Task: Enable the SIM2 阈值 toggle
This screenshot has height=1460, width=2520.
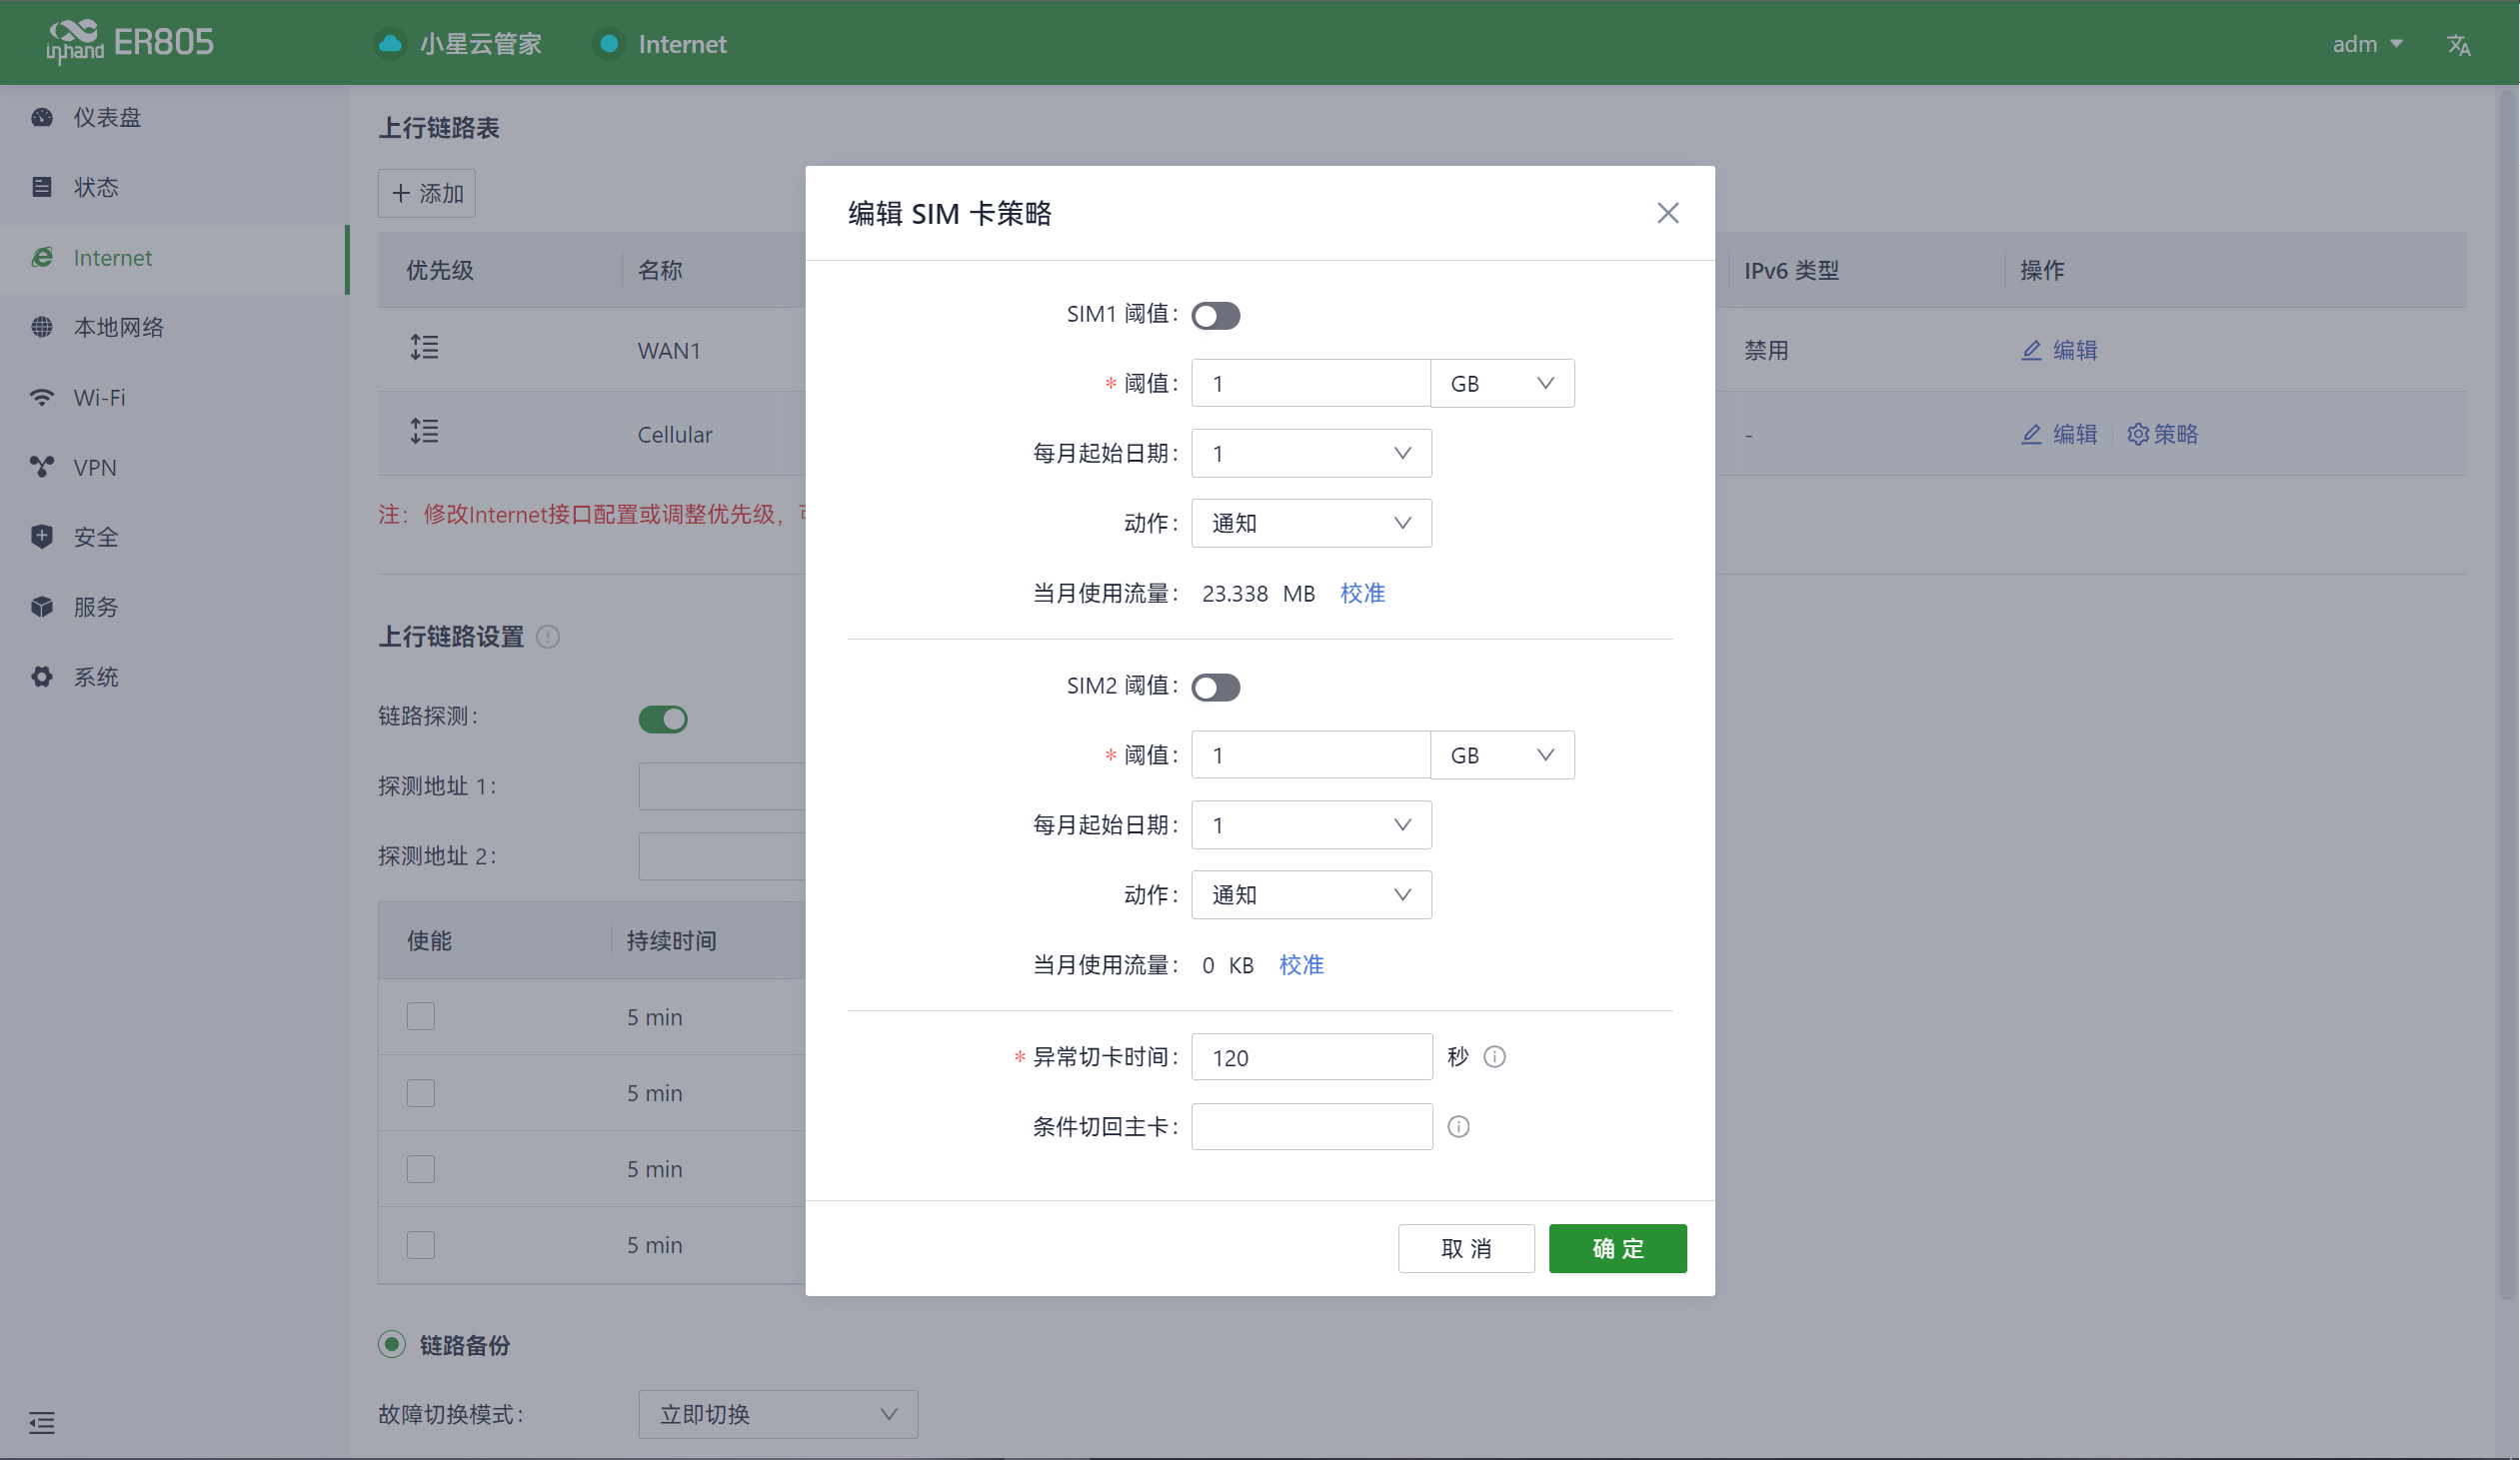Action: pos(1215,687)
